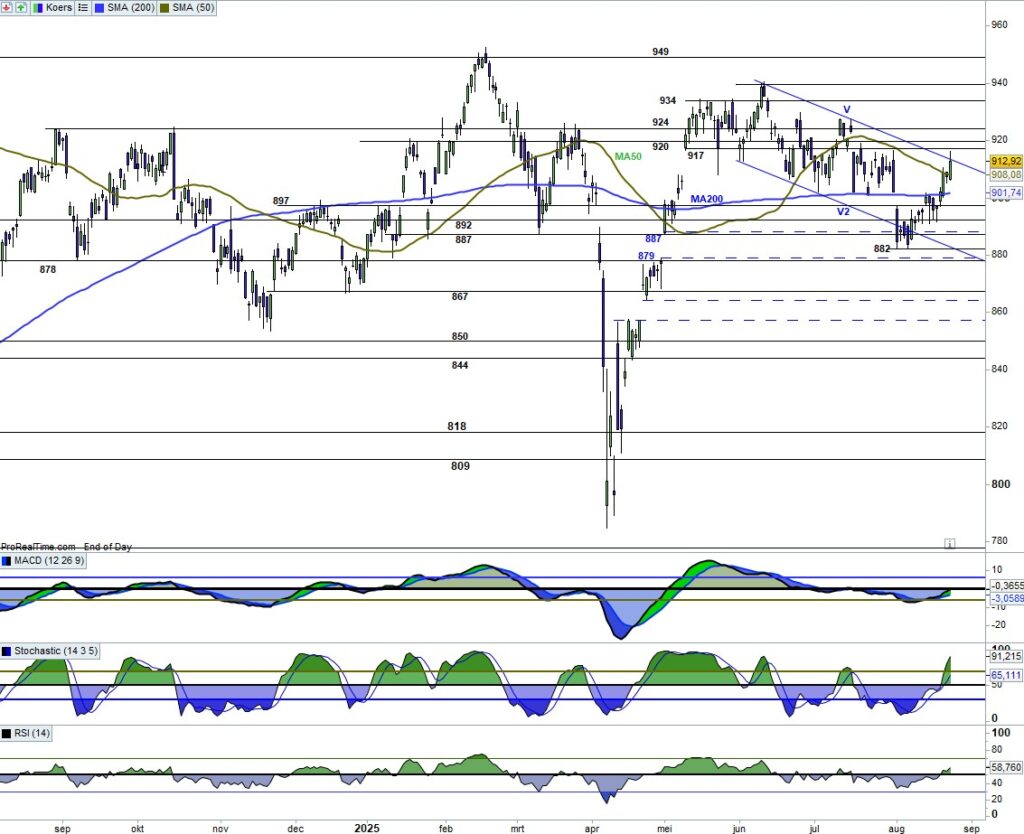This screenshot has height=834, width=1024.
Task: Click the Stochastic indicator color icon
Action: [7, 652]
